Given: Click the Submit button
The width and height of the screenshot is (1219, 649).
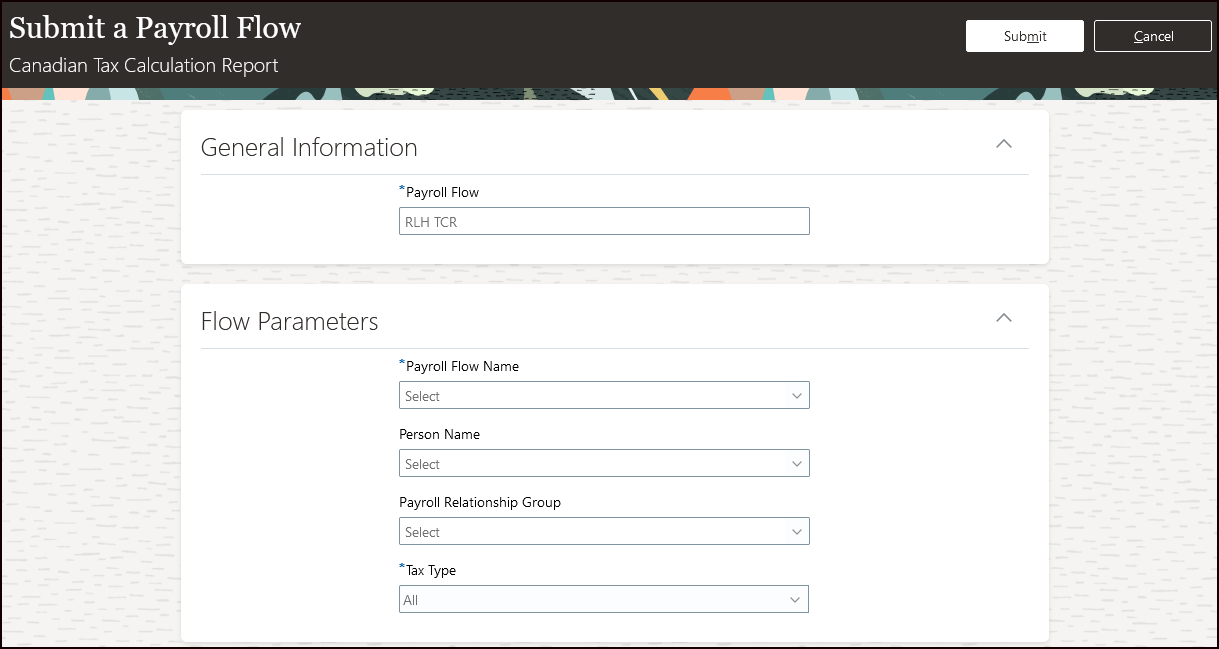Looking at the screenshot, I should pos(1025,36).
